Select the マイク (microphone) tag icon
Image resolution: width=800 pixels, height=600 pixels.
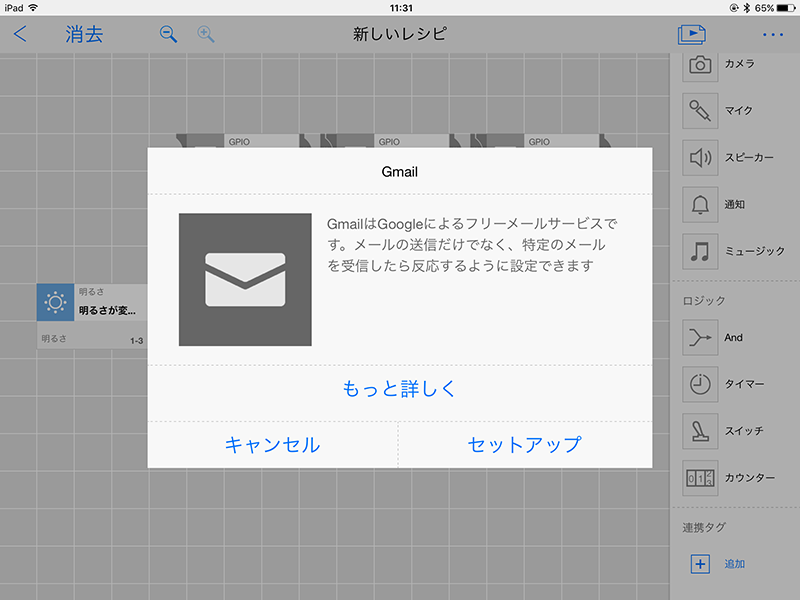pyautogui.click(x=700, y=110)
